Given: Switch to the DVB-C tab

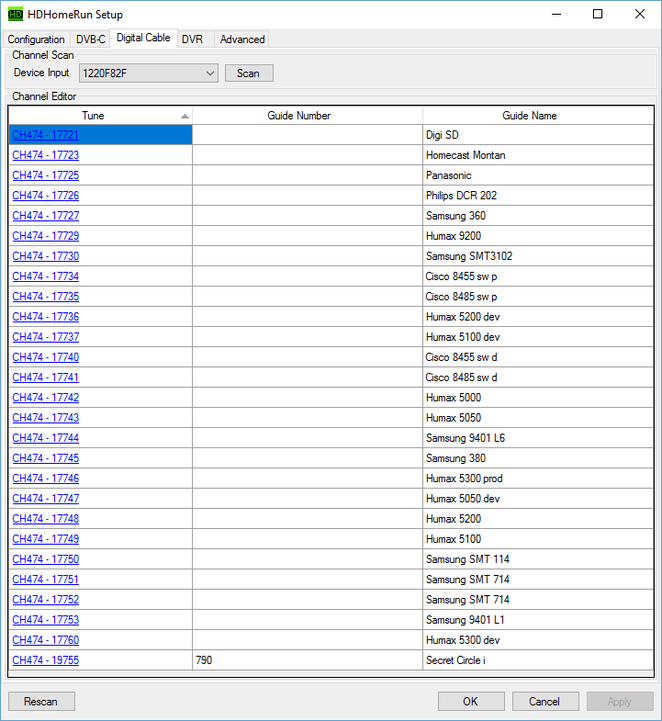Looking at the screenshot, I should [91, 40].
